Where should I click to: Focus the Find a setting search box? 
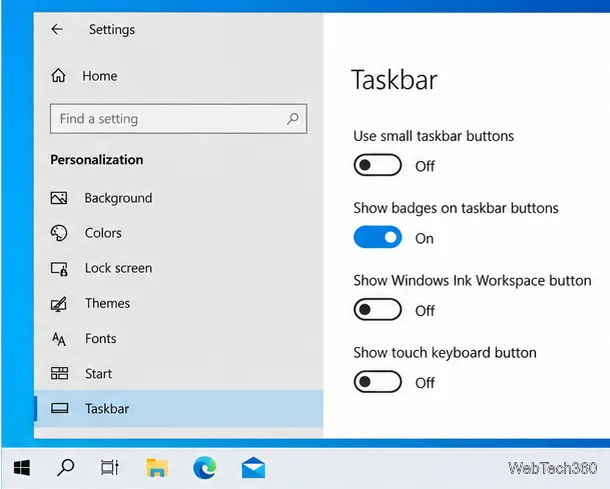click(179, 119)
